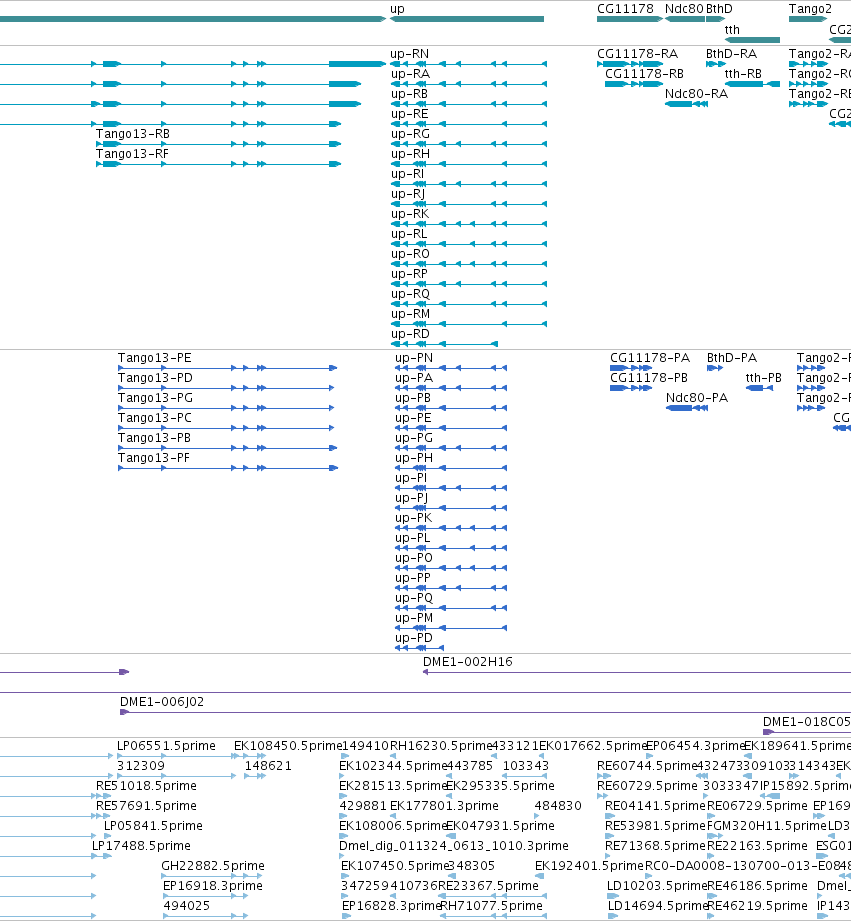Select BAC clone DME1-006J02

click(x=485, y=712)
